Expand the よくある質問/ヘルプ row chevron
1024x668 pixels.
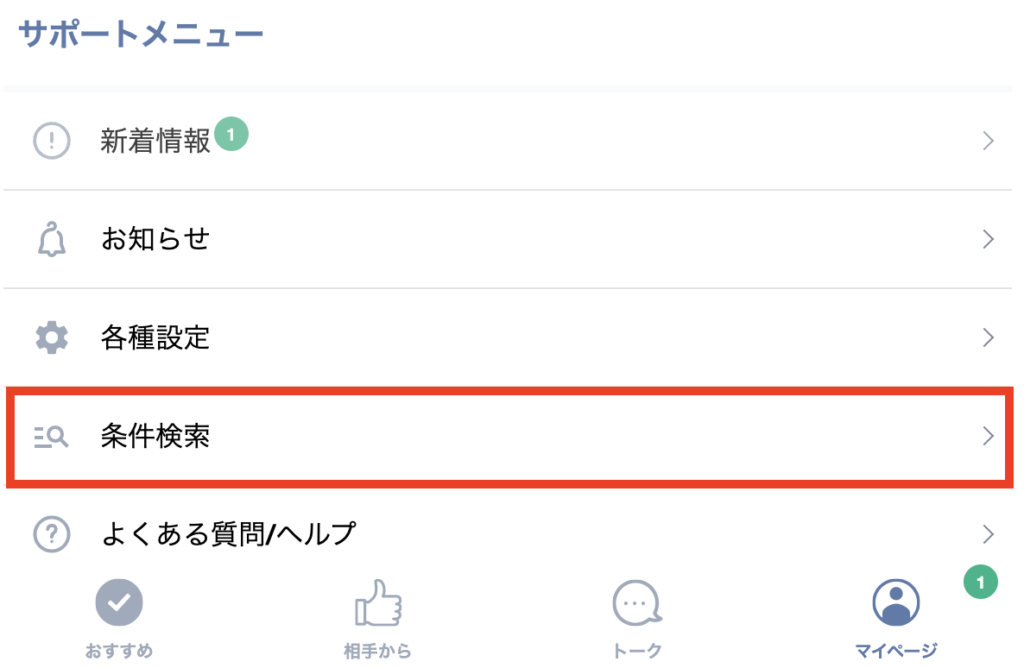coord(989,534)
